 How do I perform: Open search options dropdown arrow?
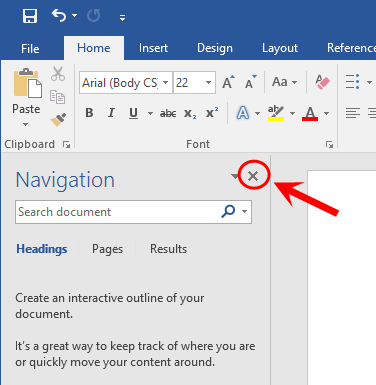coord(245,211)
